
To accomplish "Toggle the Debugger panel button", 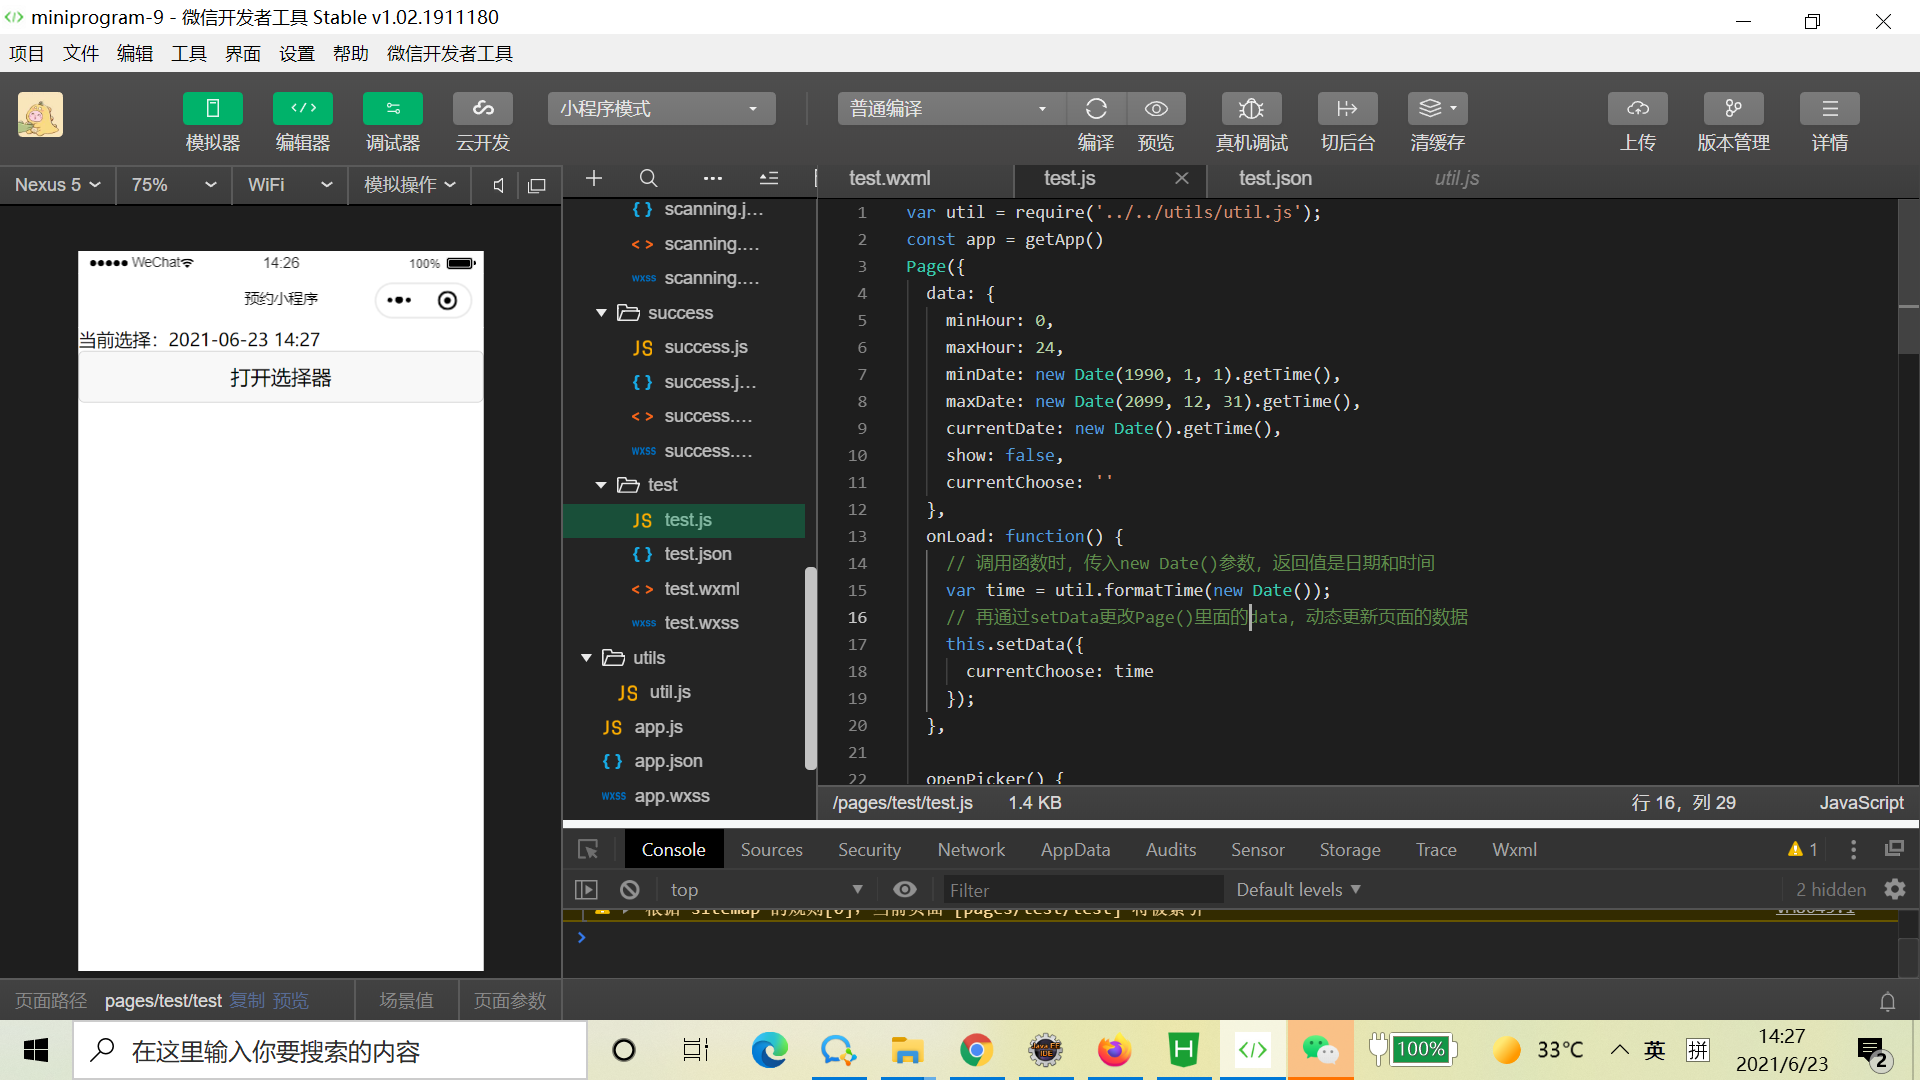I will 392,109.
